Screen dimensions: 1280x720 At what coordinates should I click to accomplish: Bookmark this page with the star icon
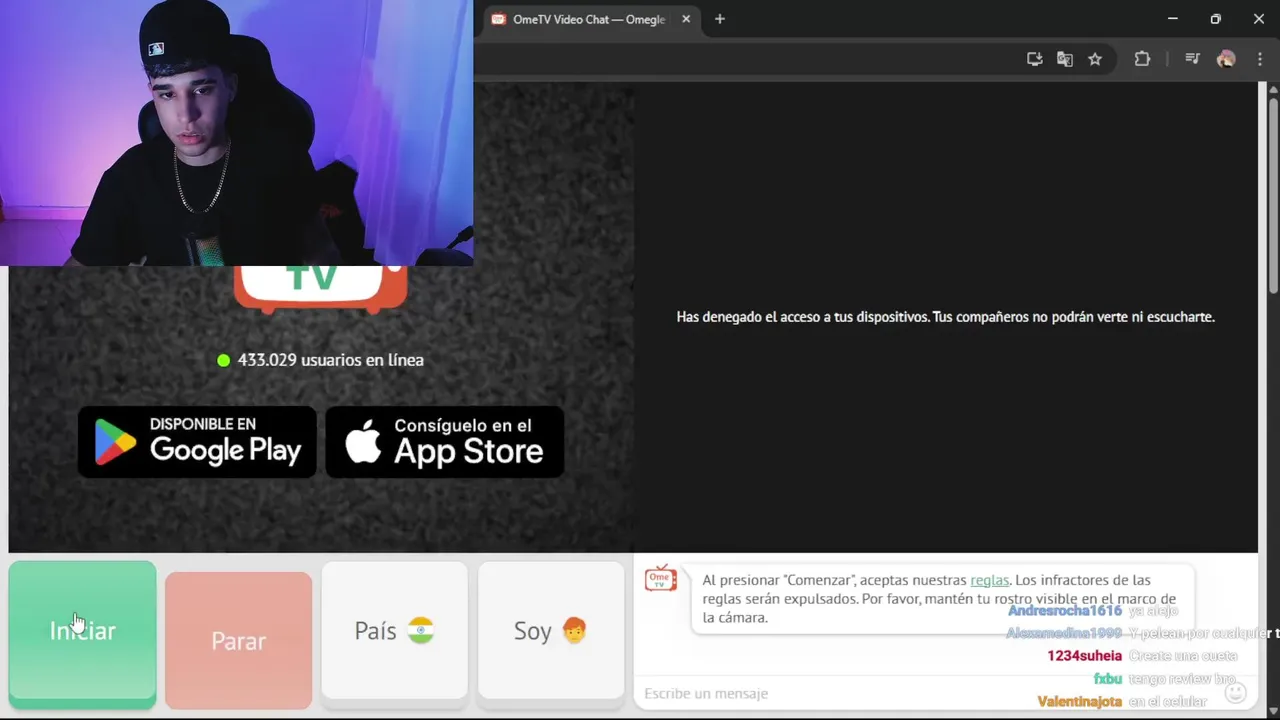[1095, 59]
